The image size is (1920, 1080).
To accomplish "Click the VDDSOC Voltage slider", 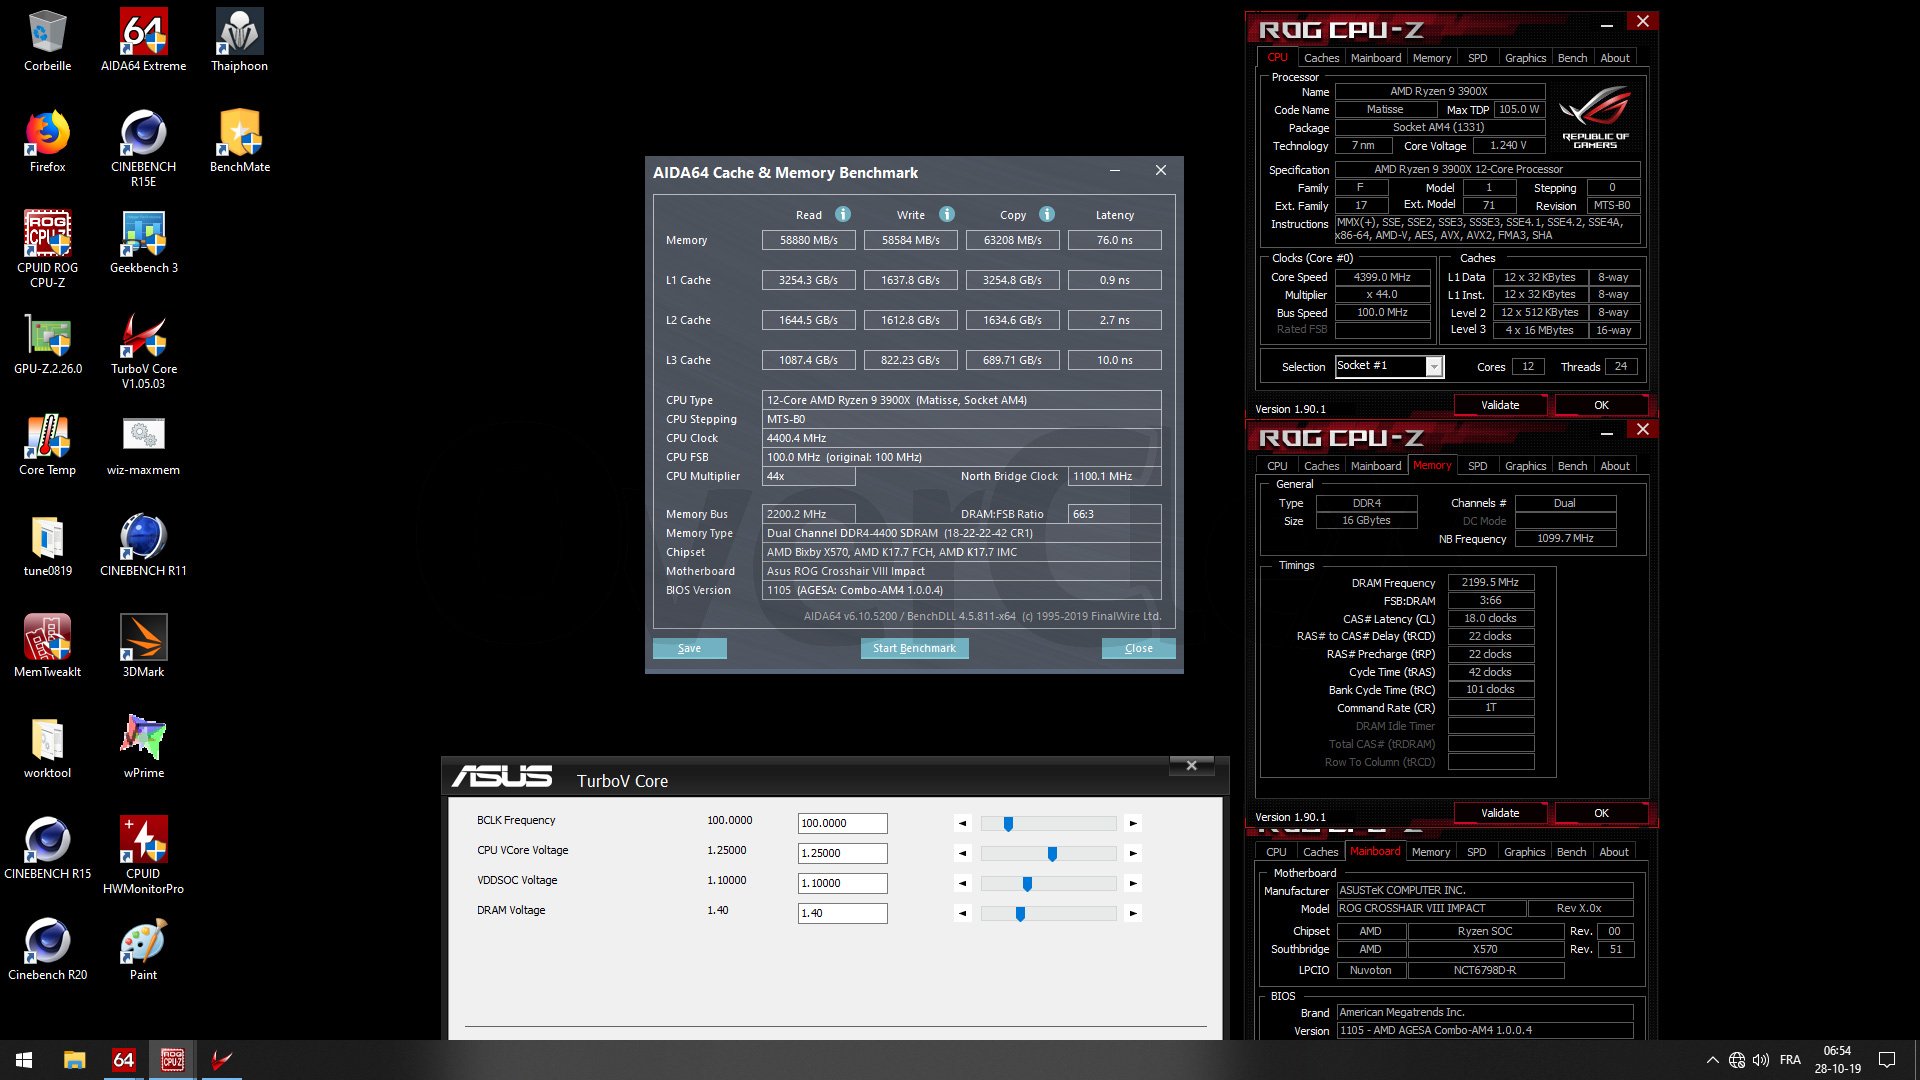I will tap(1048, 884).
